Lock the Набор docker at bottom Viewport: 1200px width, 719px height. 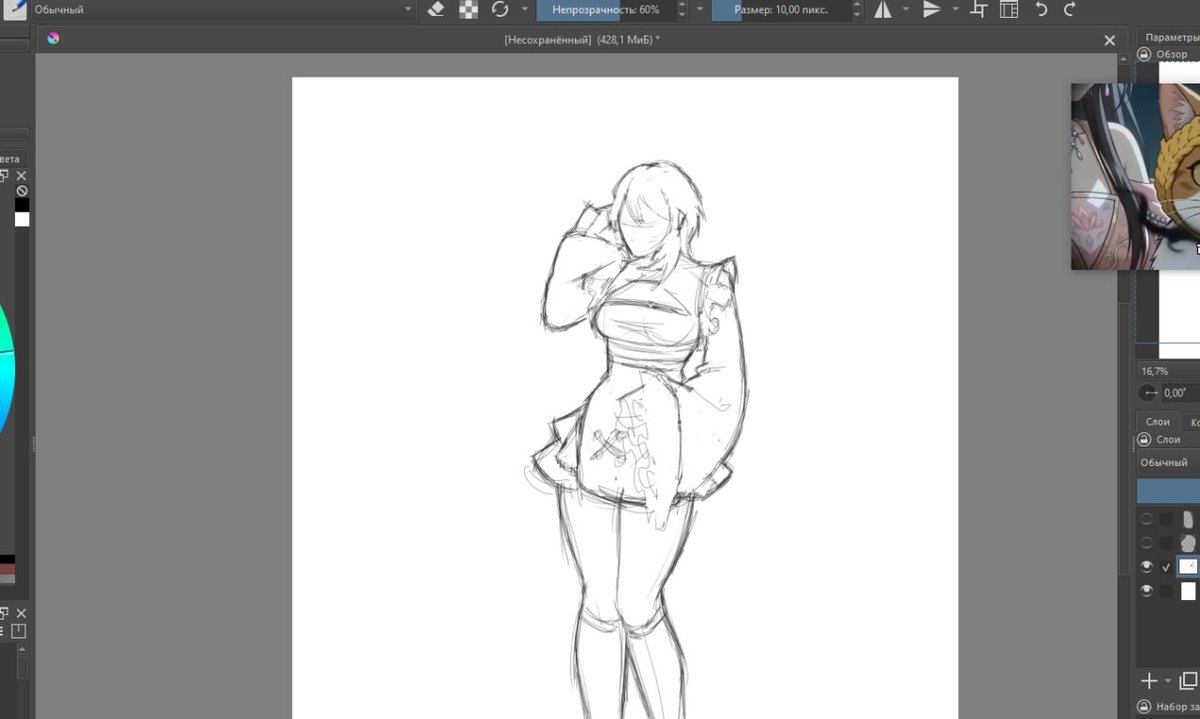click(1144, 706)
